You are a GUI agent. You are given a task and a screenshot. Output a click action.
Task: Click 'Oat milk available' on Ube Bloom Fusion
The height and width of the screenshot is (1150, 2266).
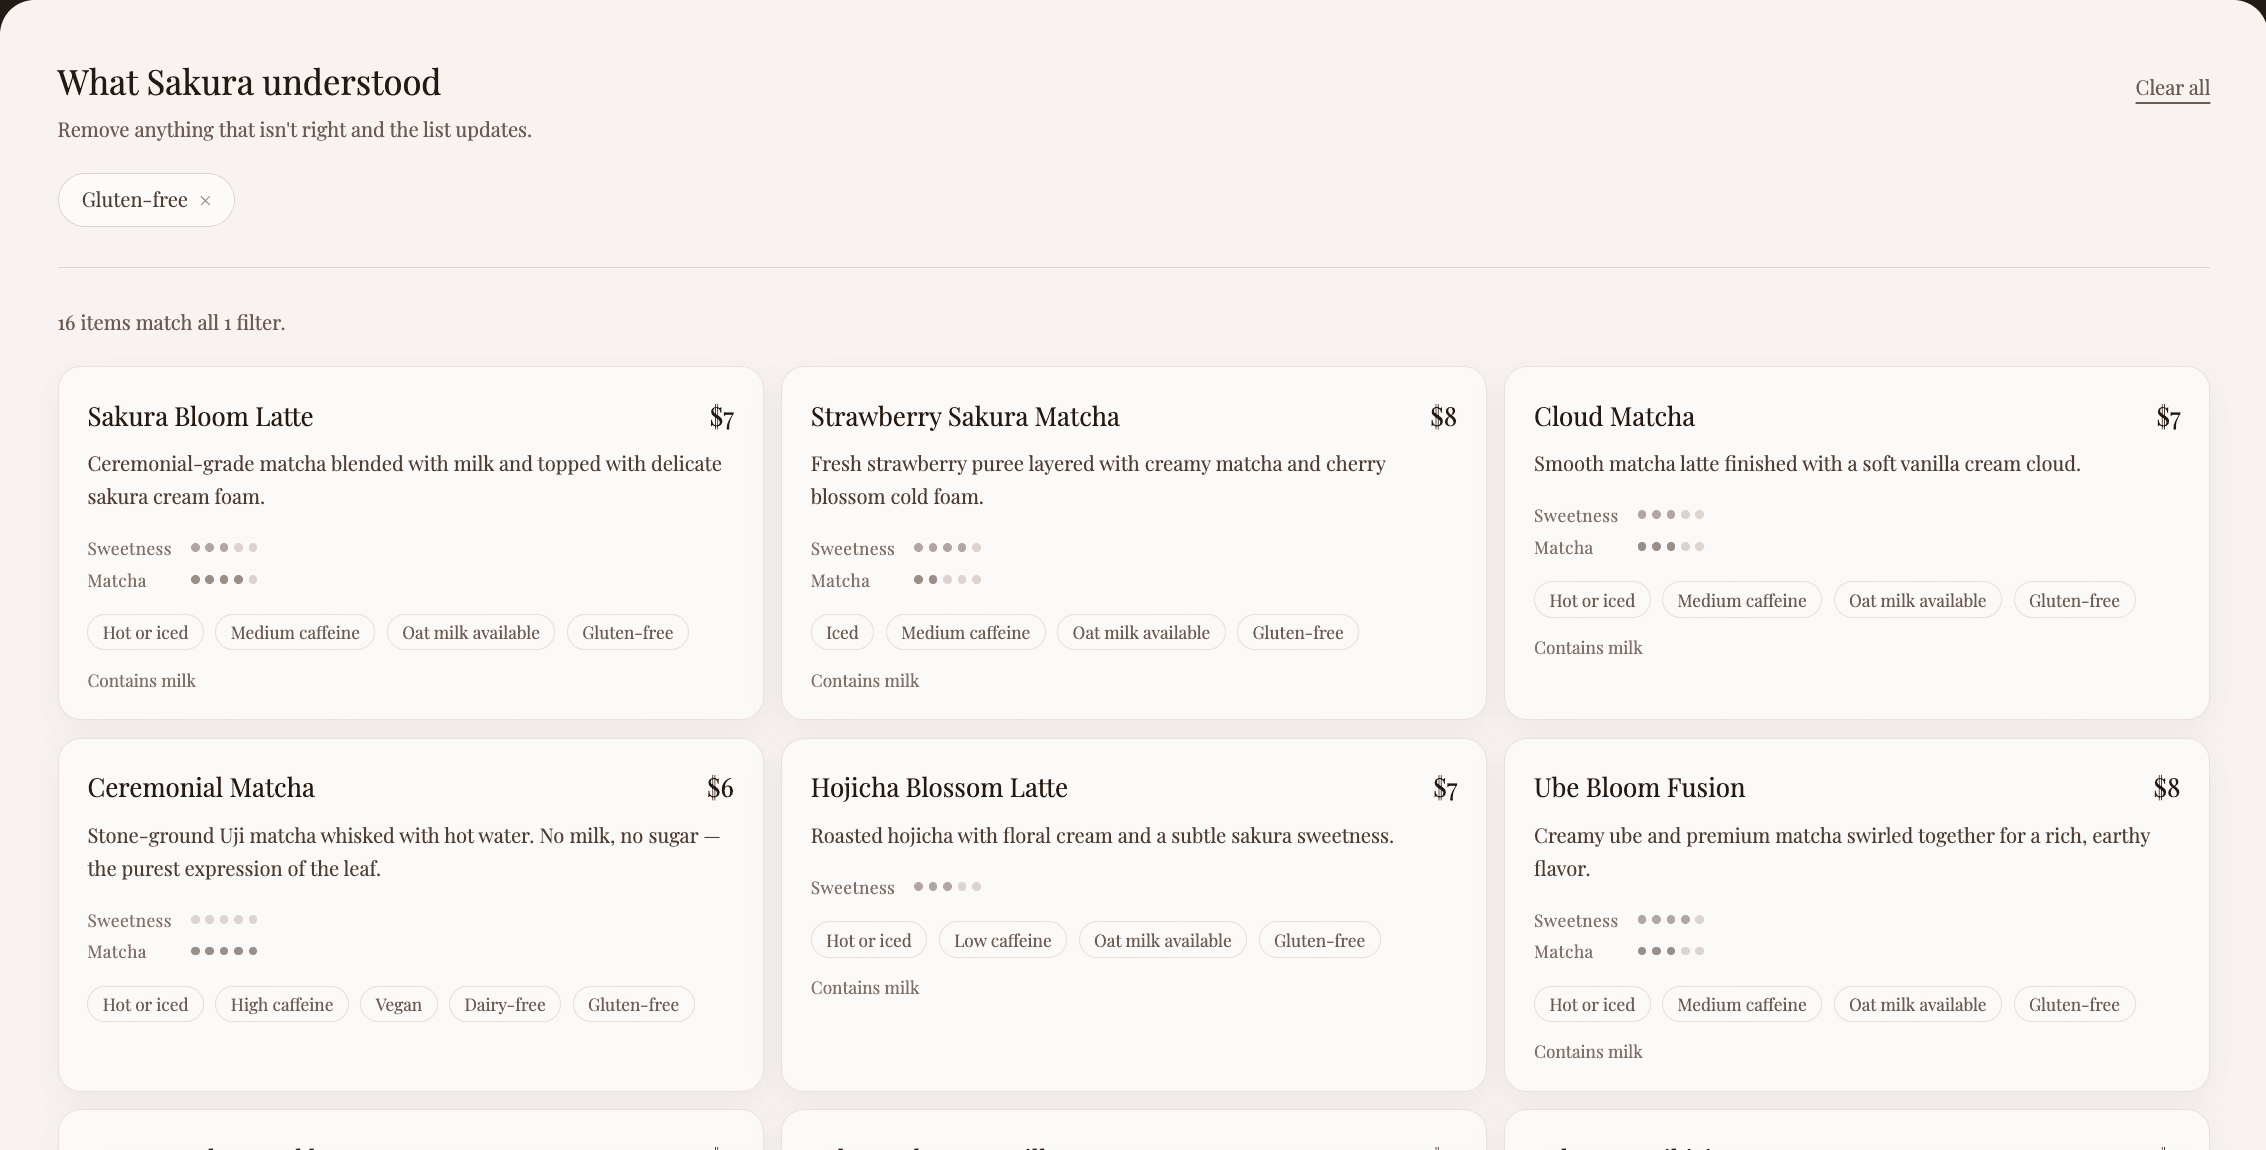1917,1005
